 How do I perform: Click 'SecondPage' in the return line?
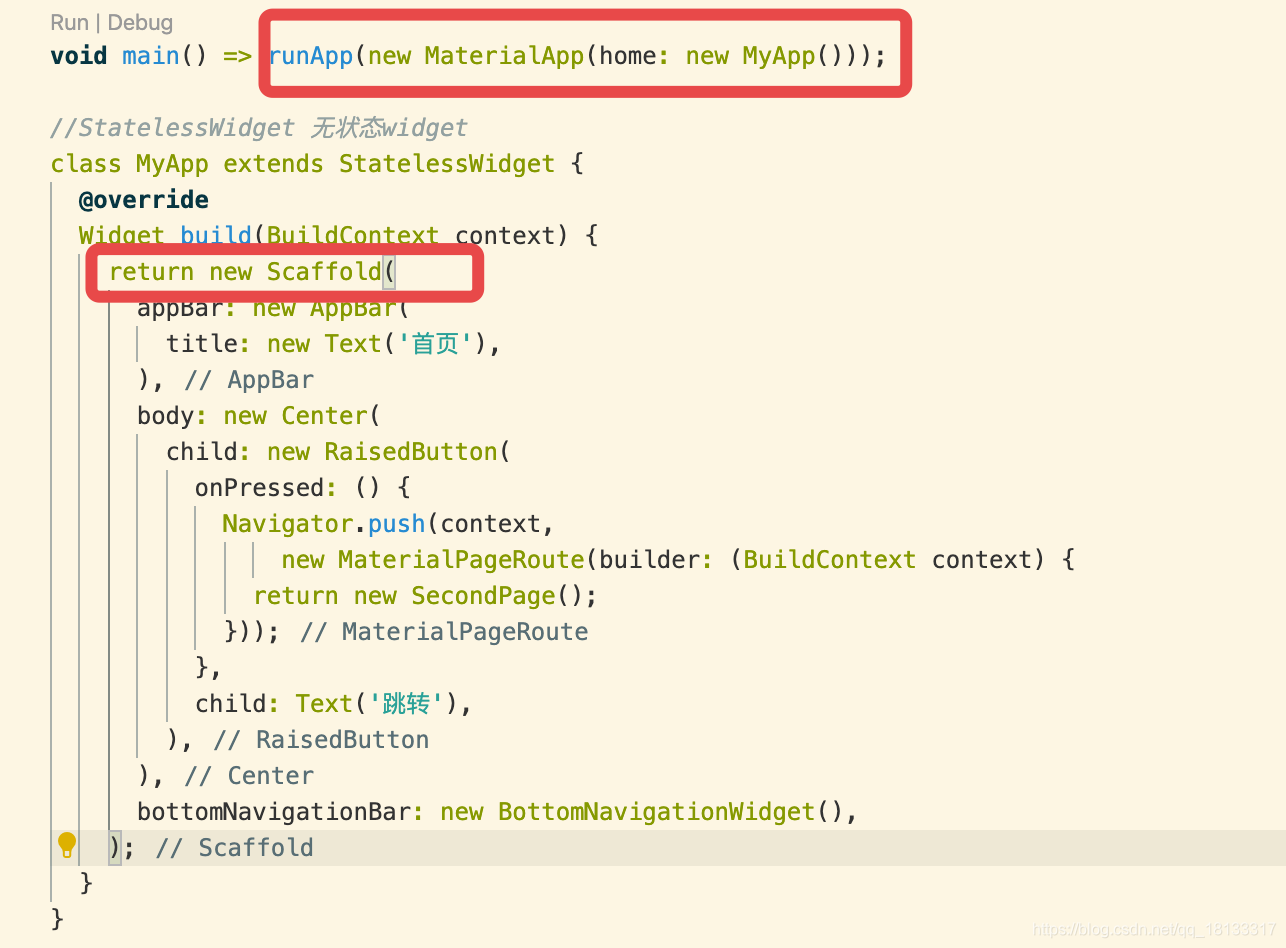483,595
